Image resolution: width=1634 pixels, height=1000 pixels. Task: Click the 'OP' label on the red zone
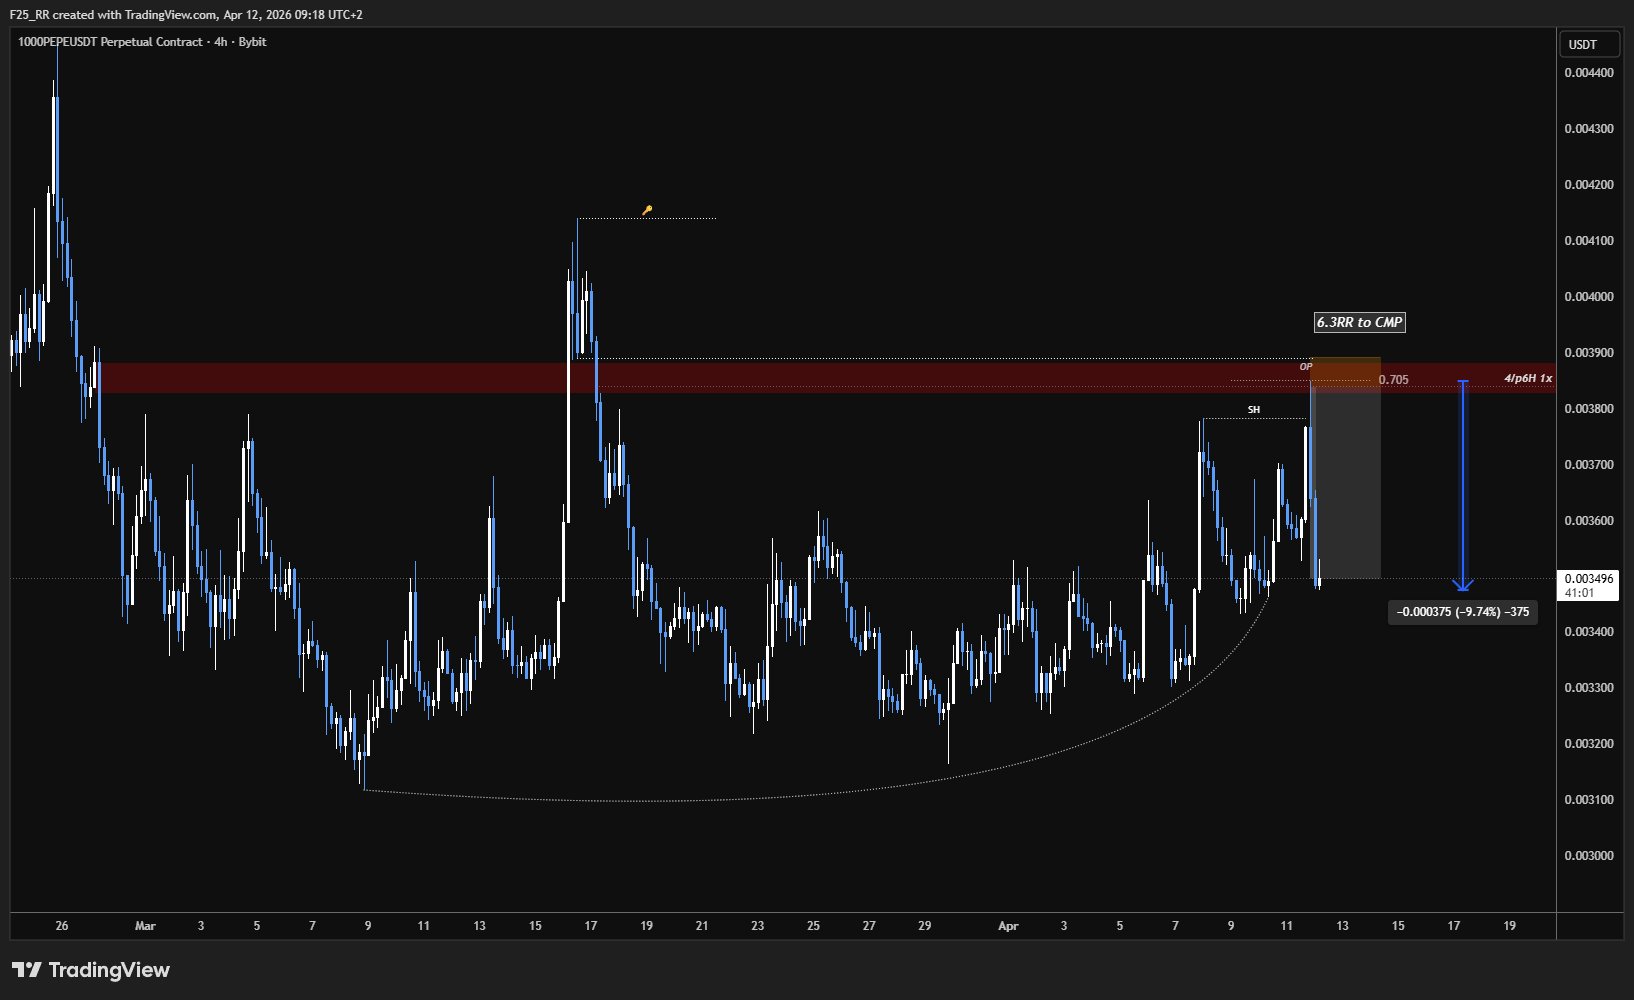[1305, 367]
